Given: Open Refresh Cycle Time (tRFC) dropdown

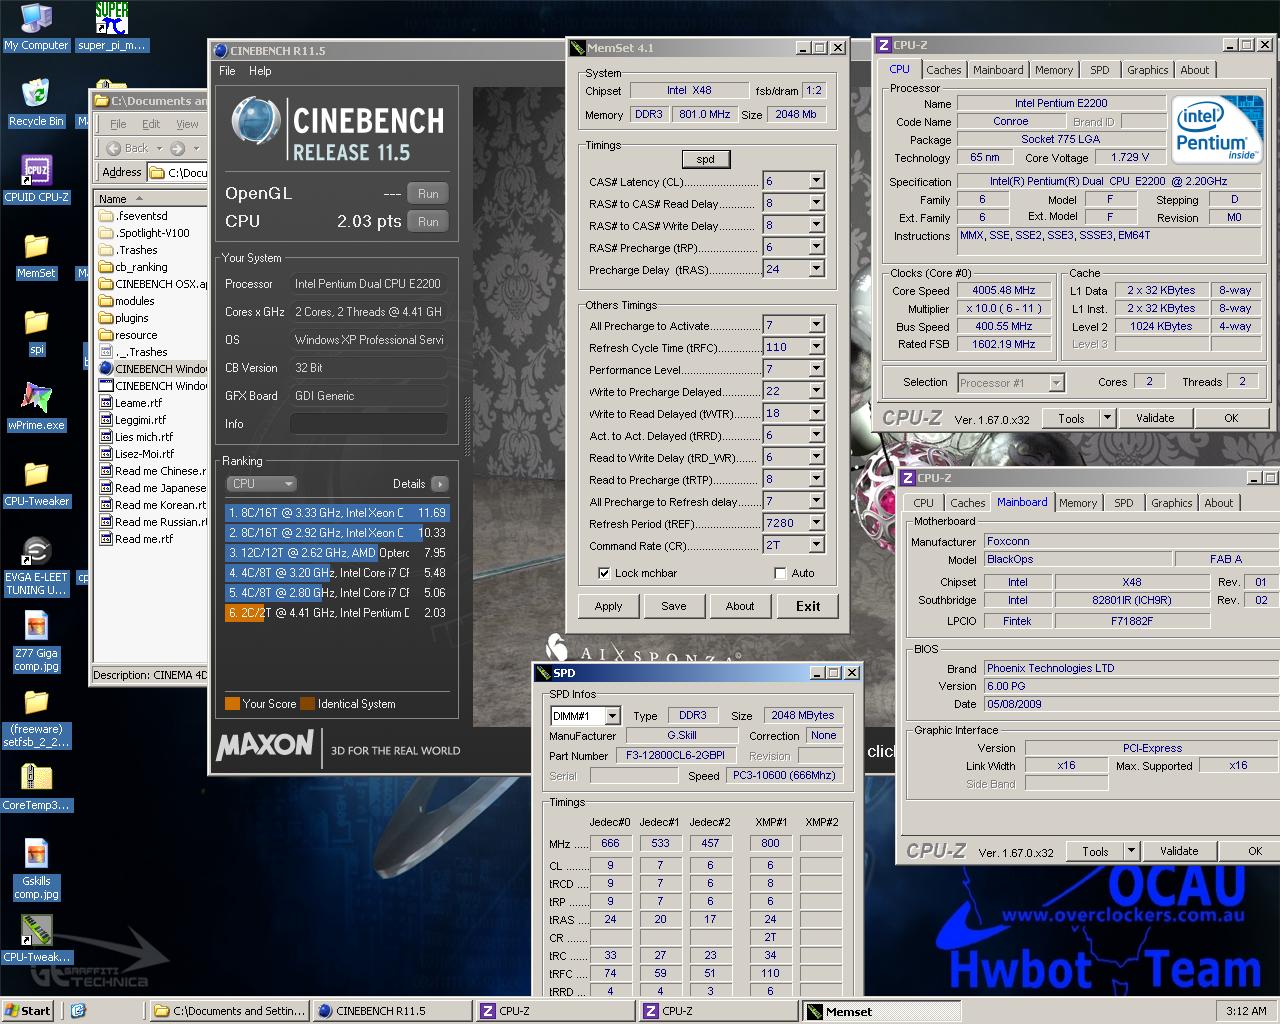Looking at the screenshot, I should [816, 347].
